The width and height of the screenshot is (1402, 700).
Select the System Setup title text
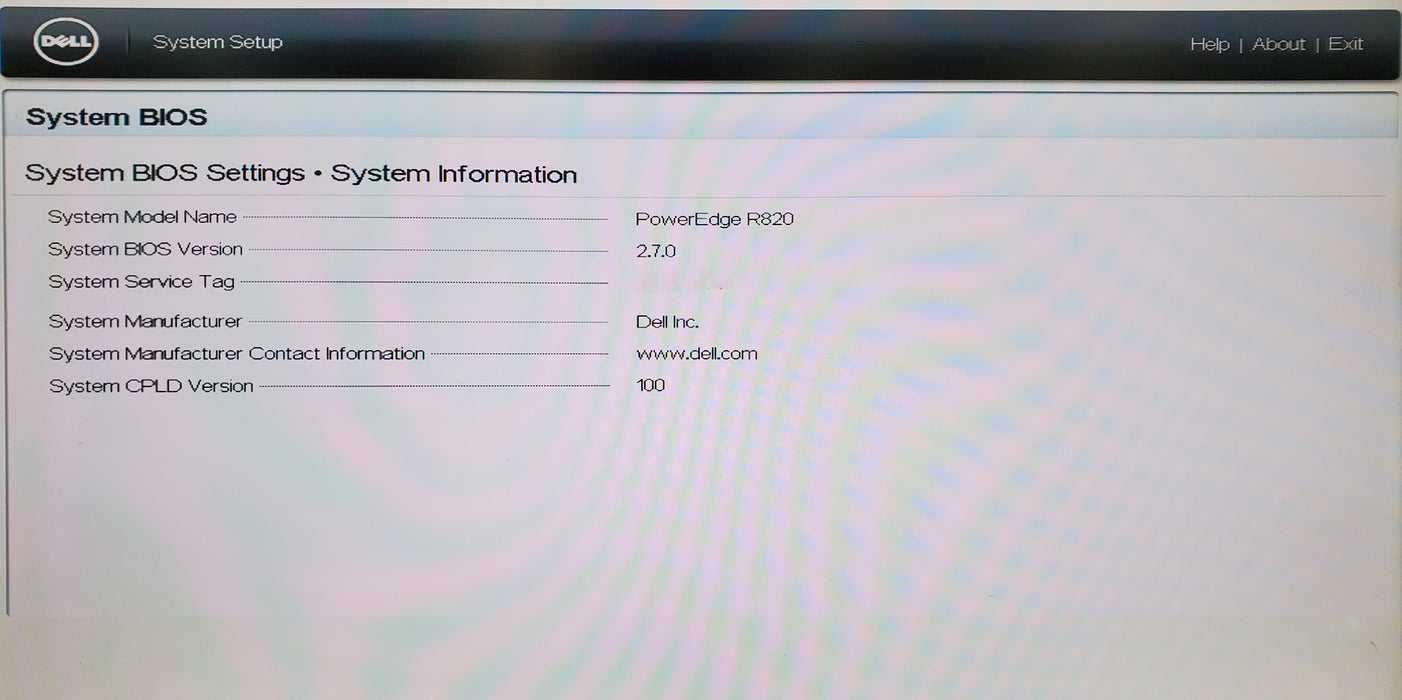click(x=217, y=42)
